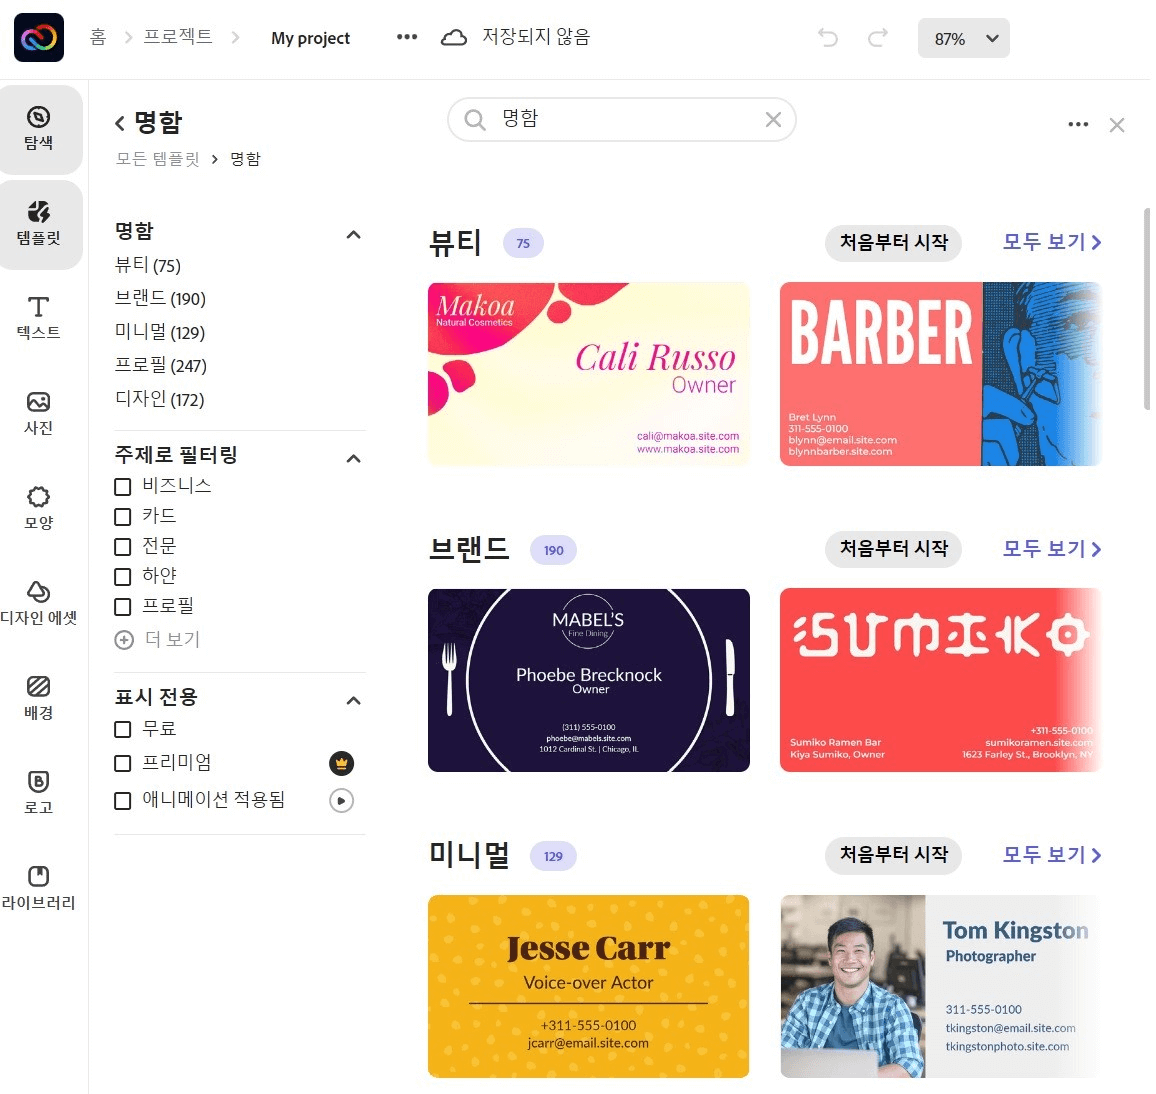Click the 더 보기 plus icon
The width and height of the screenshot is (1156, 1094).
(124, 640)
